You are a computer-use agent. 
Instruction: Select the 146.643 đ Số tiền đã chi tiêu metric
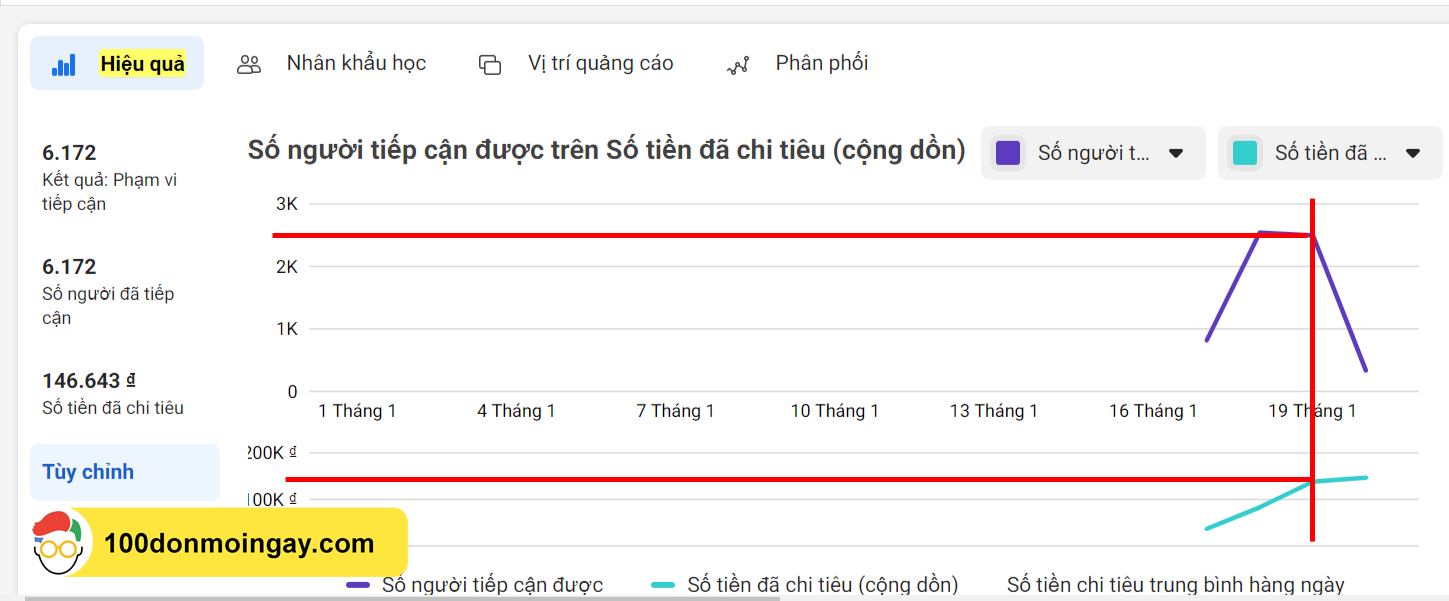tap(113, 394)
